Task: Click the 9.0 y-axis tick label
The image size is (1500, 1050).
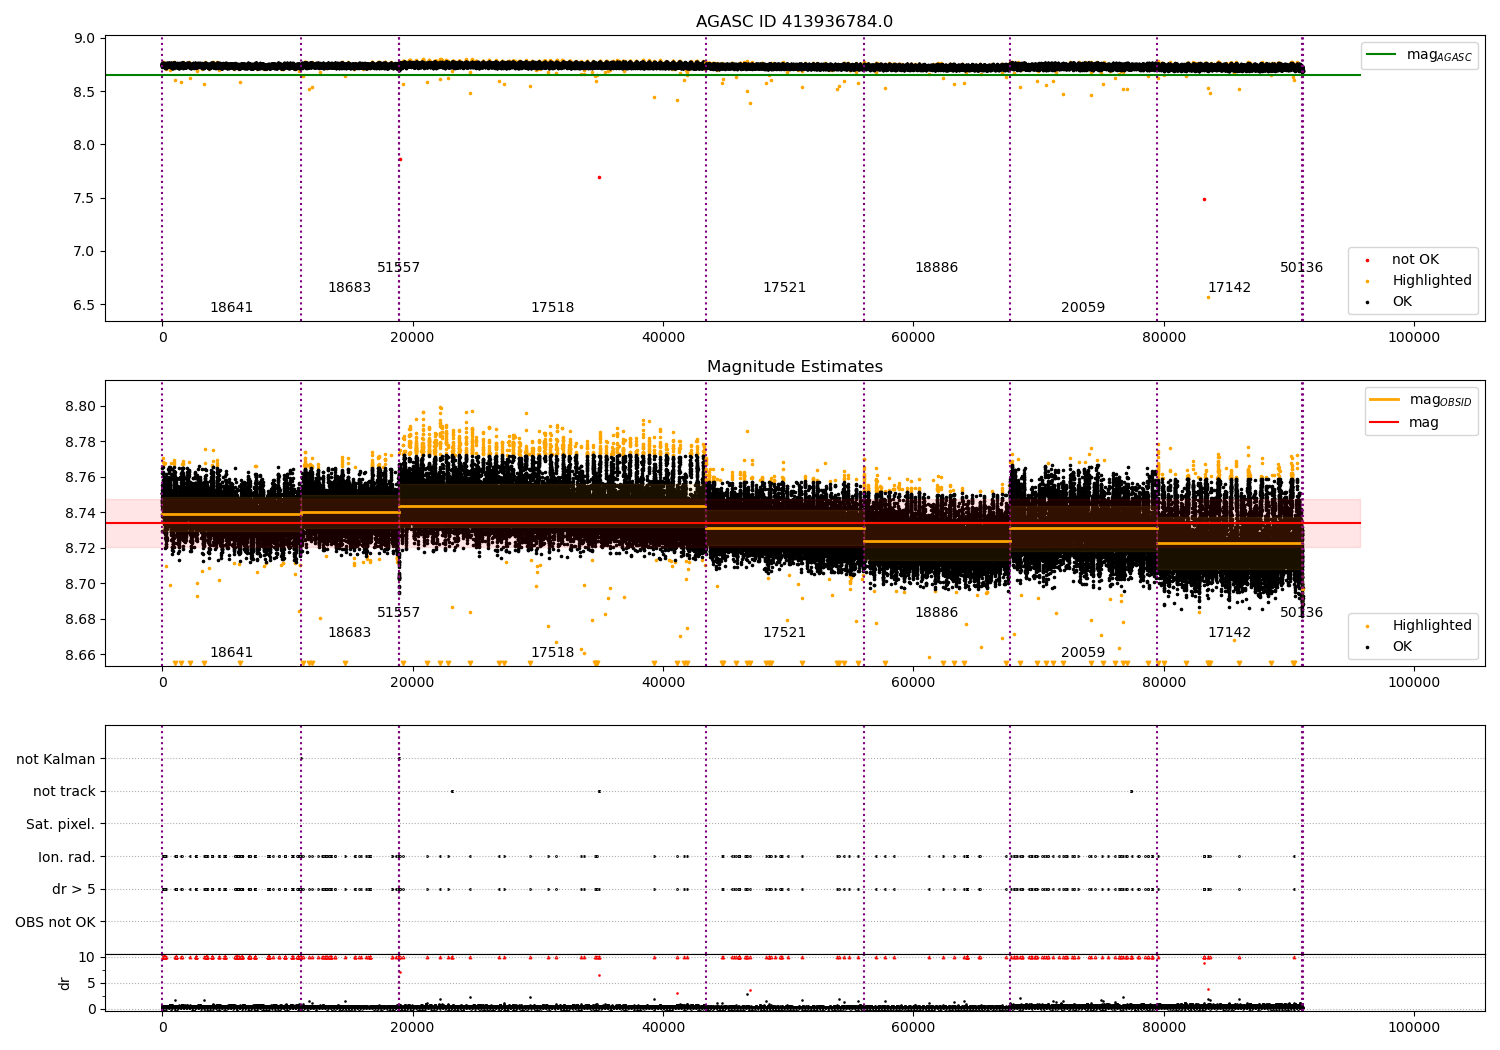Action: coord(85,39)
